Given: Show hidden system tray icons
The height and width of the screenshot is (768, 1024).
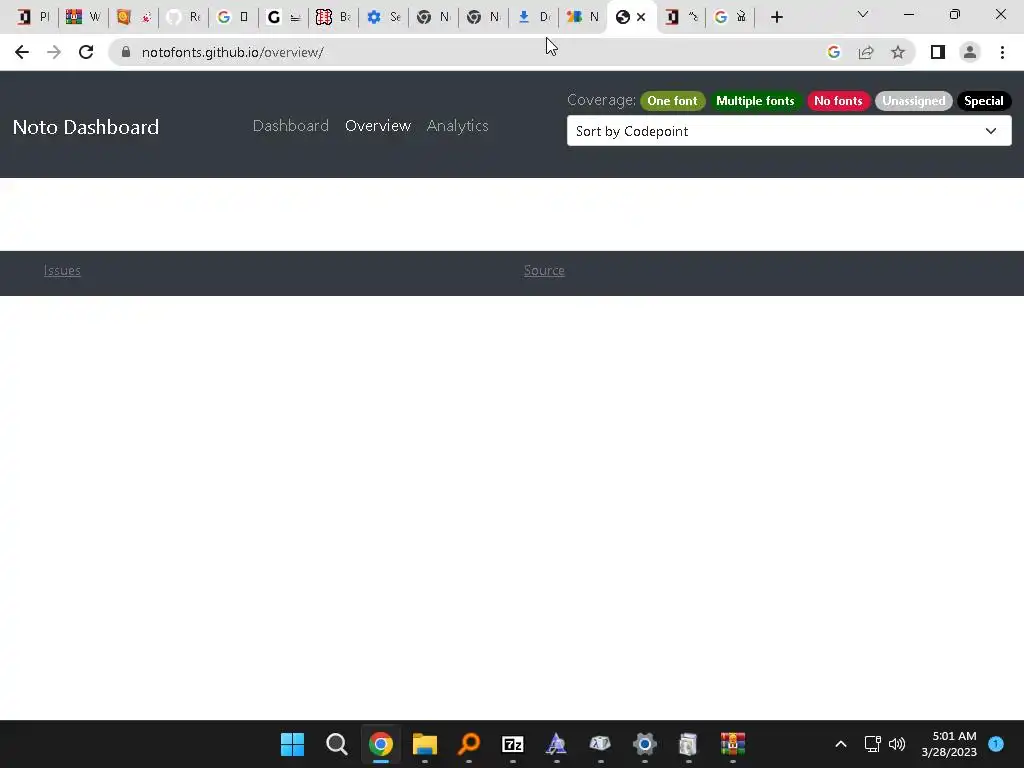Looking at the screenshot, I should pyautogui.click(x=841, y=744).
